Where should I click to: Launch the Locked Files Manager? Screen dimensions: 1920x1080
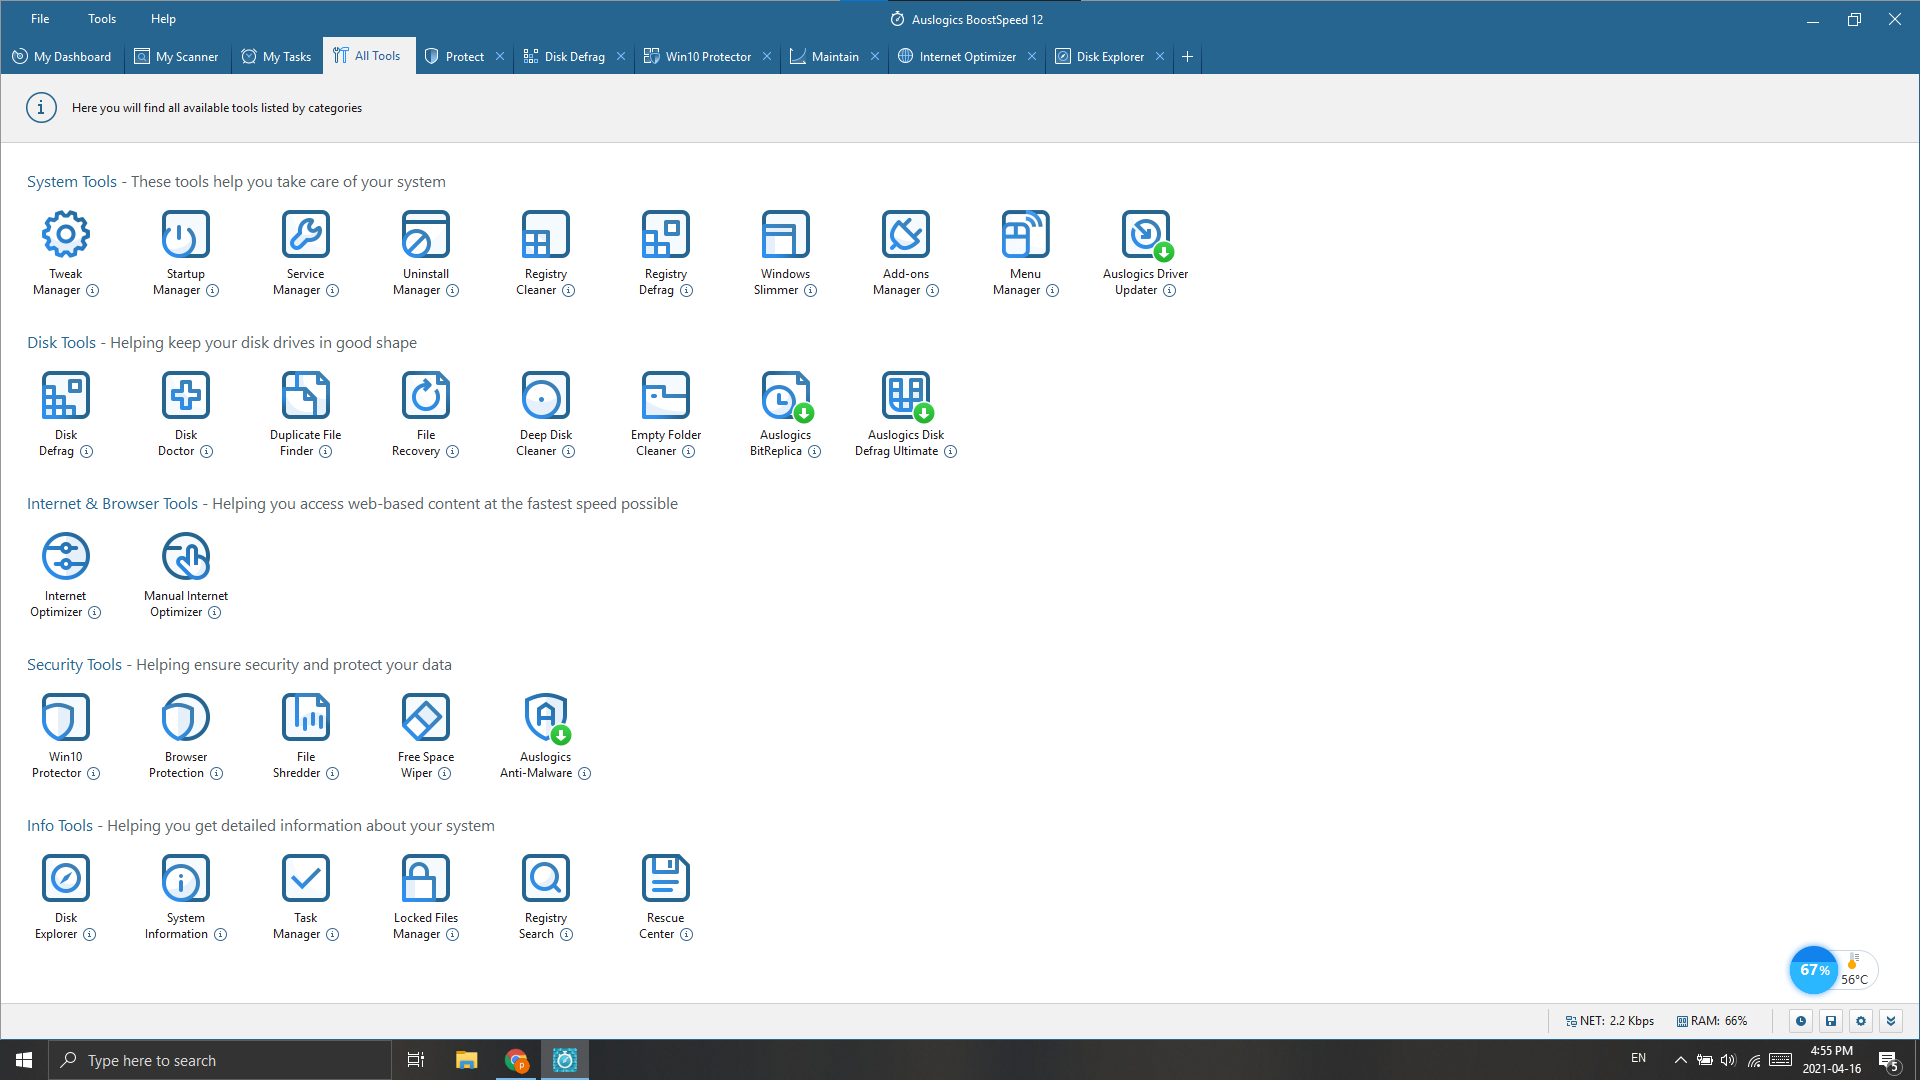425,879
